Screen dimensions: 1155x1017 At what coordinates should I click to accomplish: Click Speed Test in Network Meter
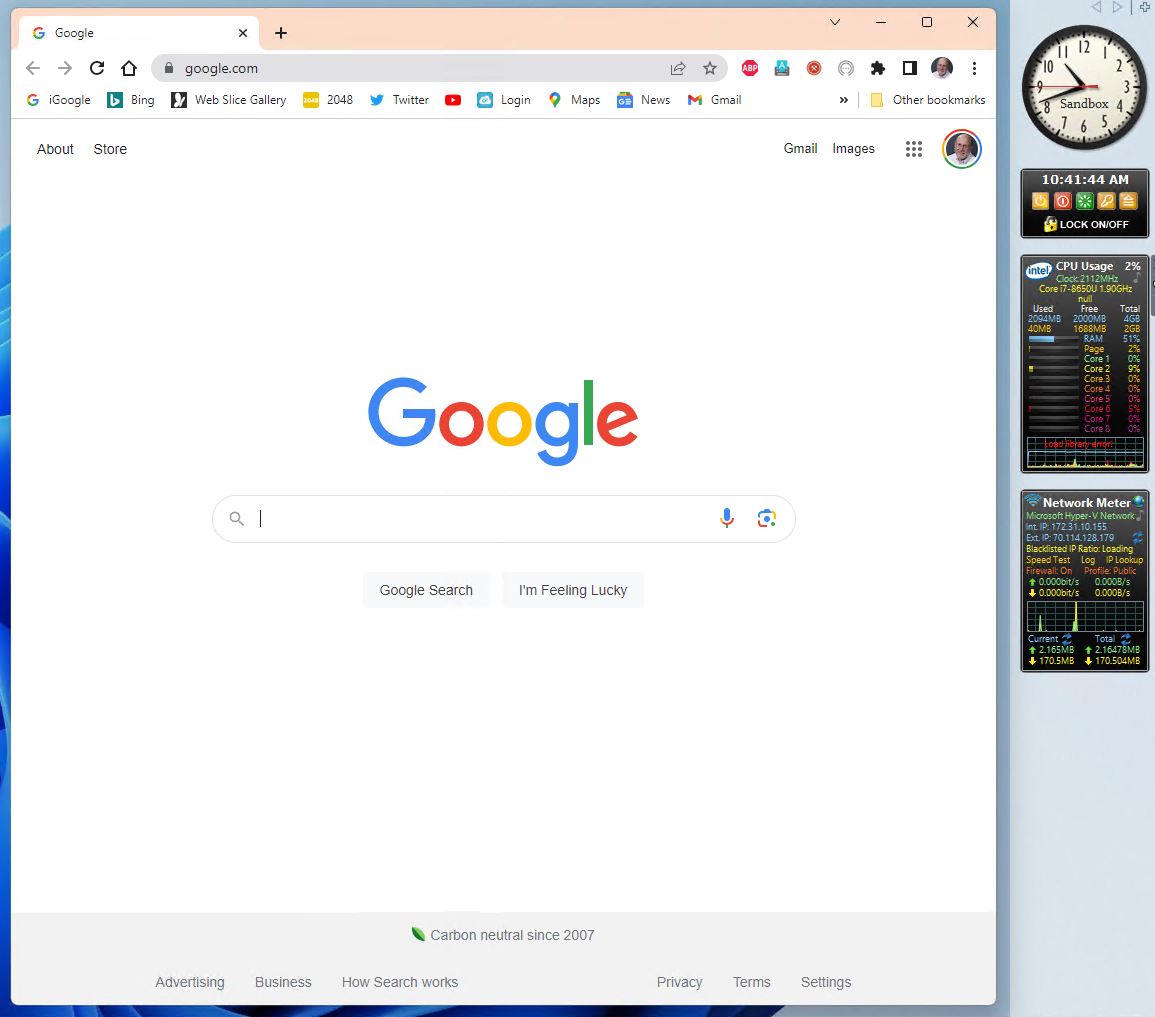1047,560
